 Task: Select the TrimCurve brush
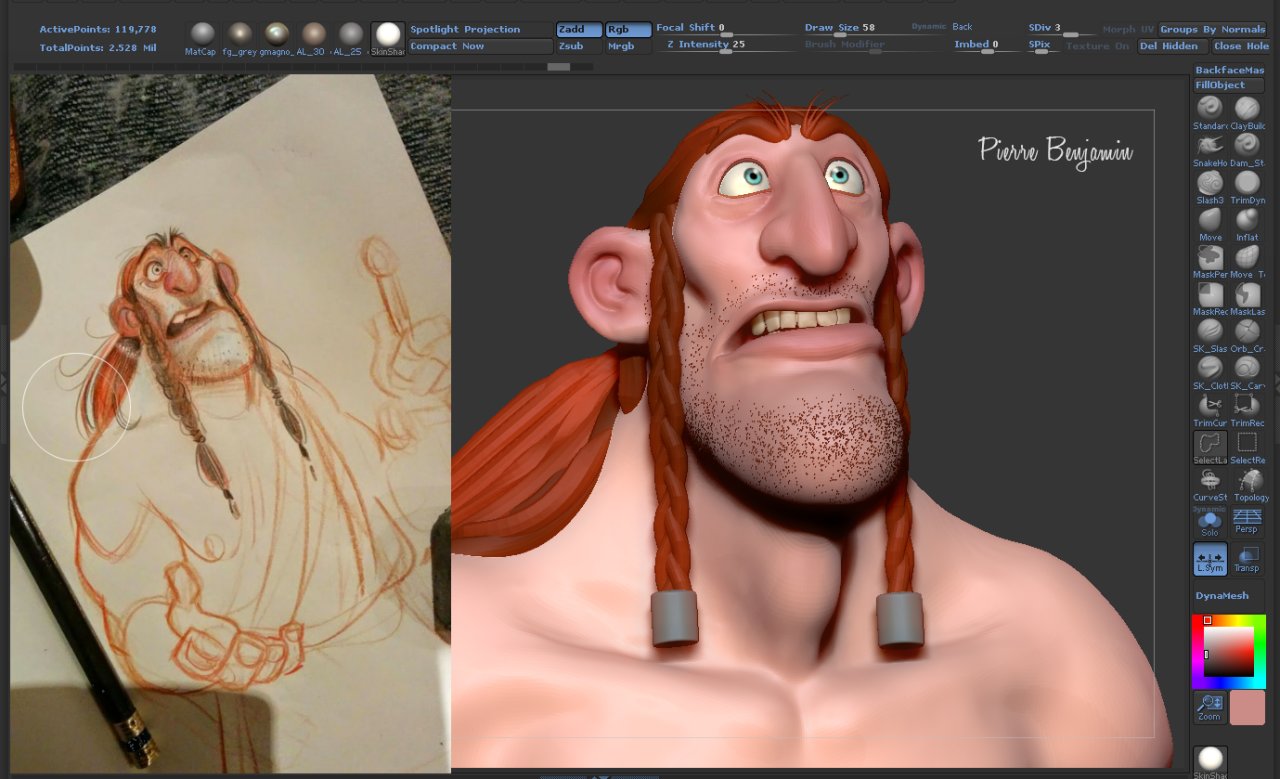[1210, 409]
